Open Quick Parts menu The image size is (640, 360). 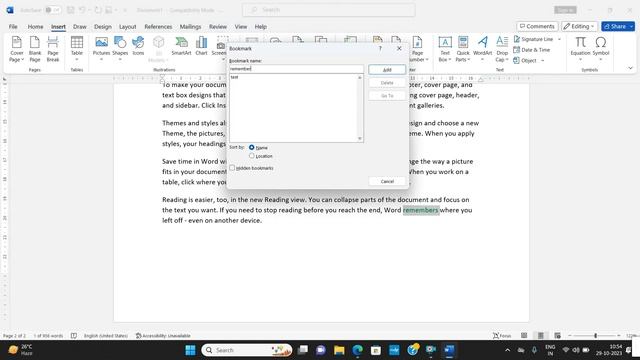pyautogui.click(x=463, y=49)
